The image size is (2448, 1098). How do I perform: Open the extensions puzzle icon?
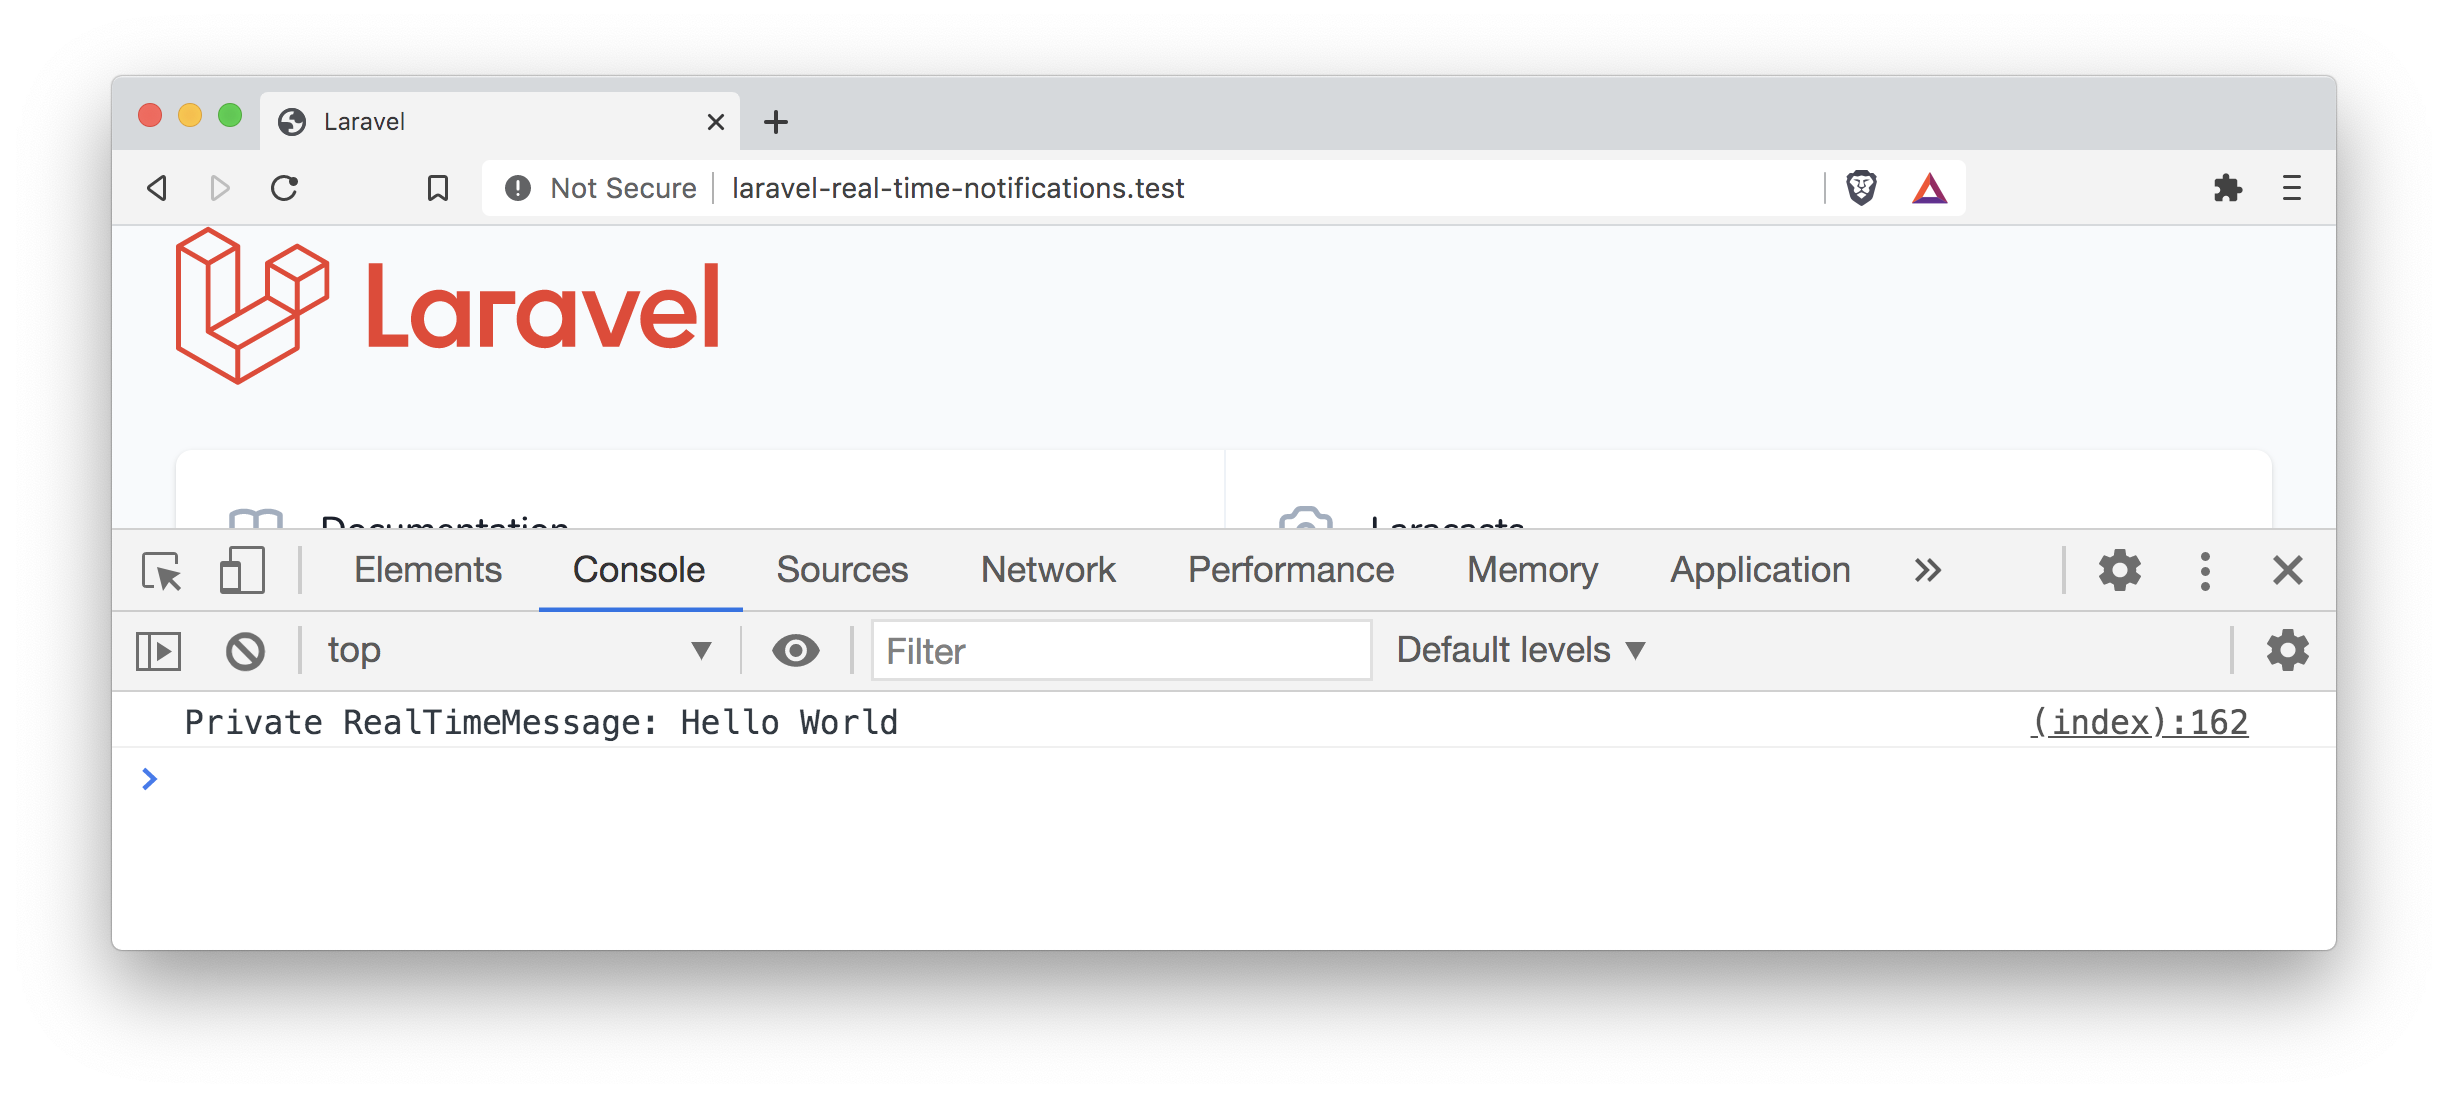[x=2227, y=188]
